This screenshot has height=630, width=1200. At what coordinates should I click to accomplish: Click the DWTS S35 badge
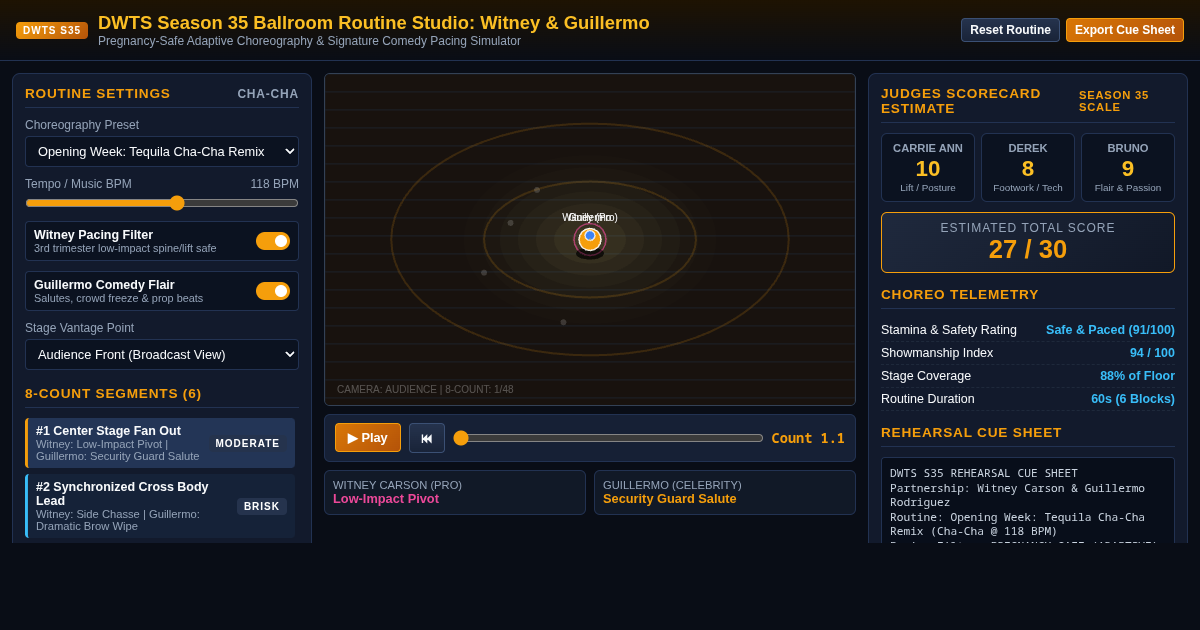(52, 30)
